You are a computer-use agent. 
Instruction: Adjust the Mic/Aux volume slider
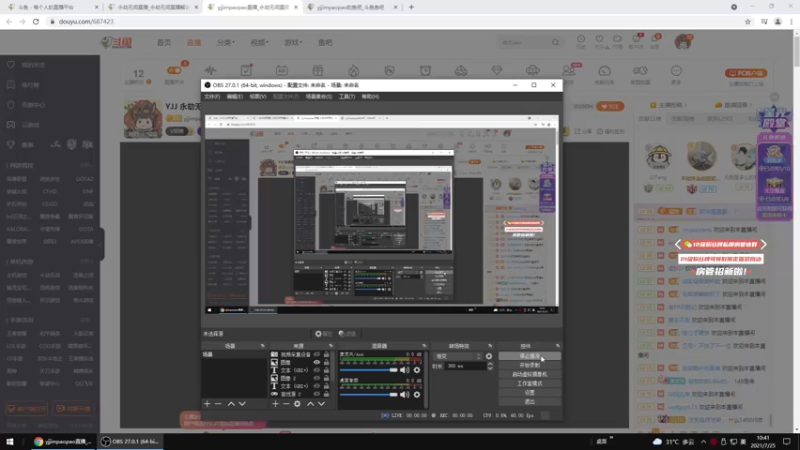point(369,370)
